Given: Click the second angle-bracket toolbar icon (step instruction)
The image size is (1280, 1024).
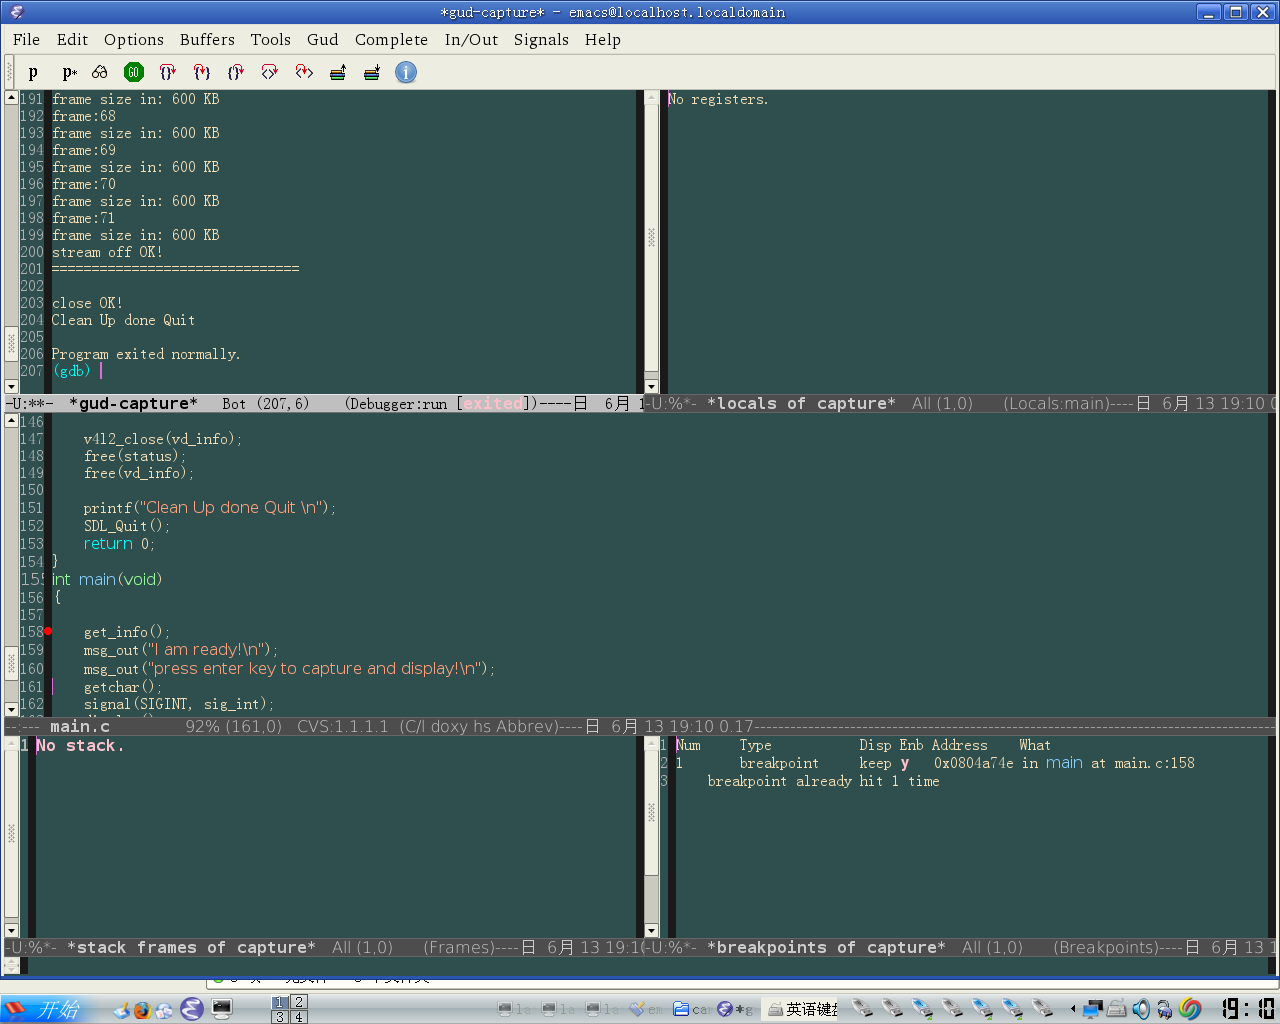Looking at the screenshot, I should [x=304, y=72].
